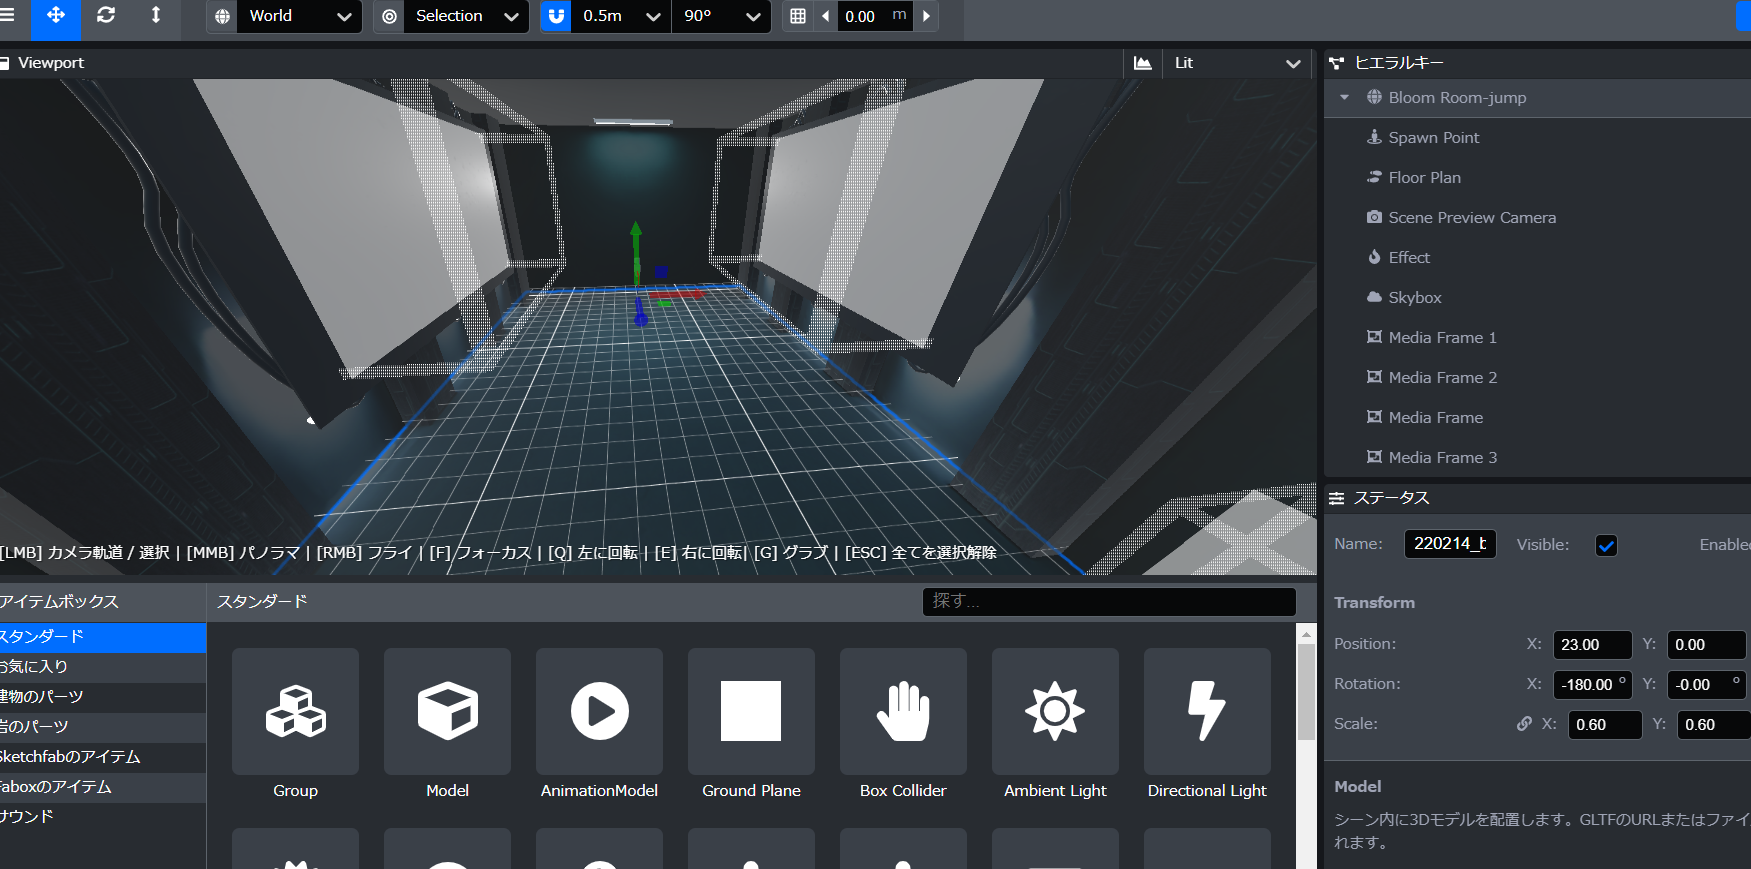Toggle the grid visibility icon
Viewport: 1751px width, 869px height.
(798, 16)
